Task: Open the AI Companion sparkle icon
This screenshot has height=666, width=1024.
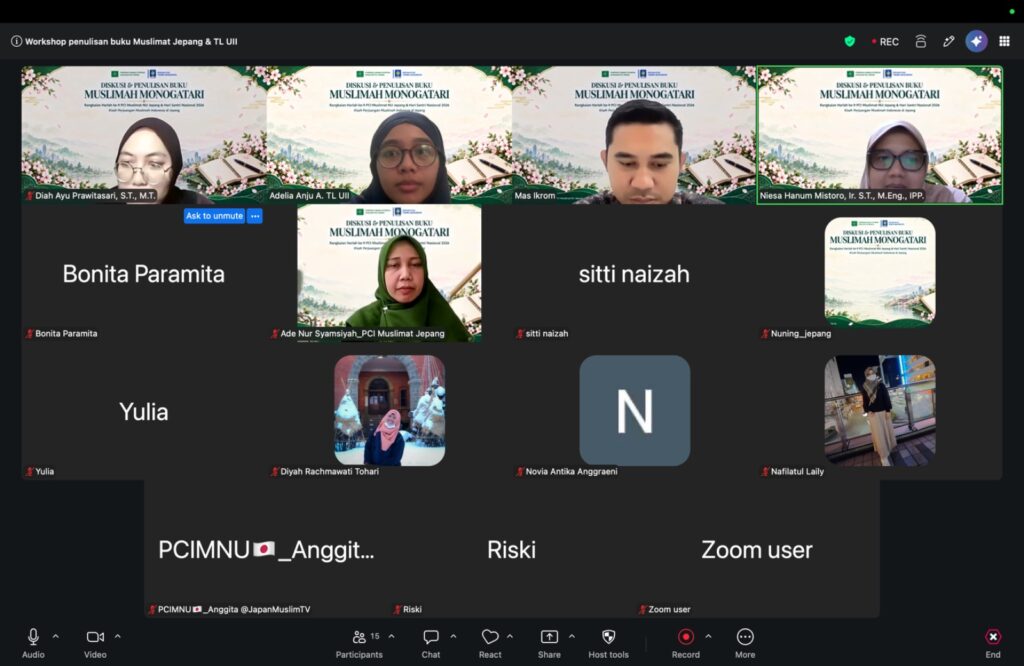Action: pos(976,41)
